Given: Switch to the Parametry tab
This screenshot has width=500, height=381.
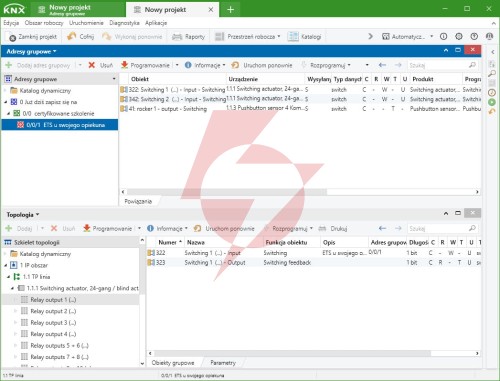Looking at the screenshot, I should tap(223, 363).
